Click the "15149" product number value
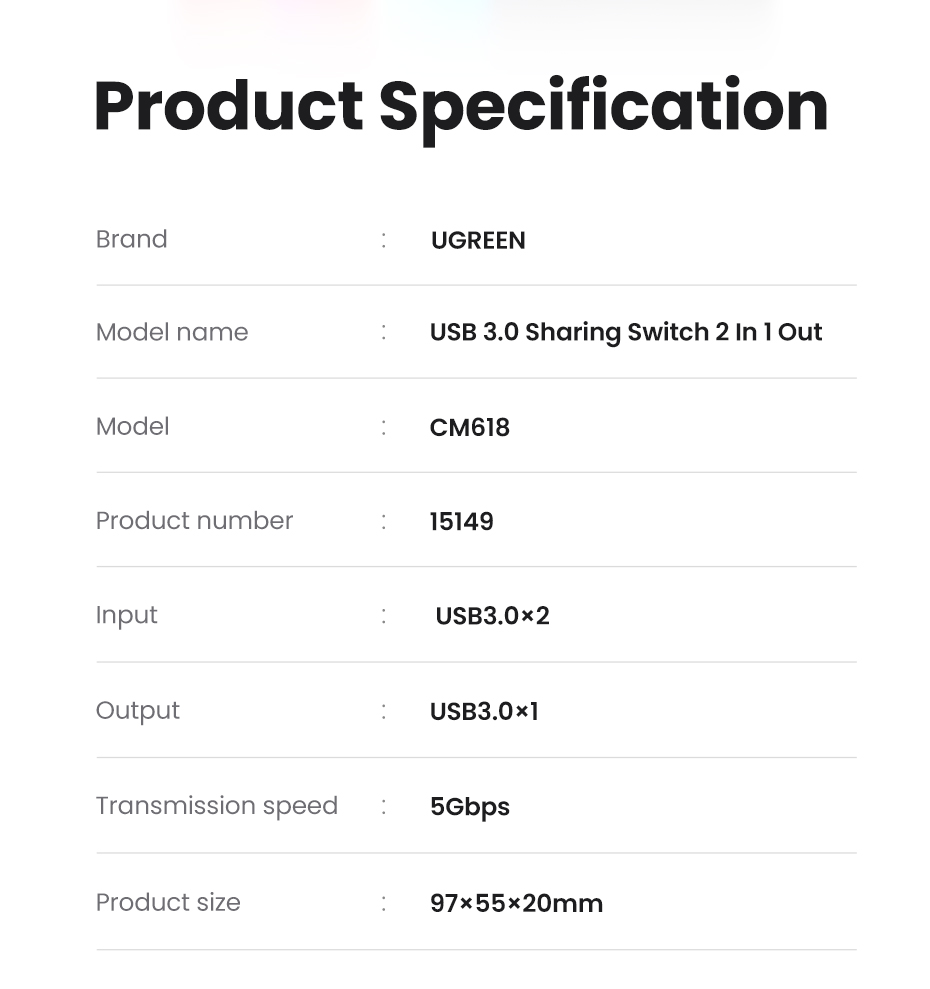Screen dimensions: 930x989 coord(462,522)
